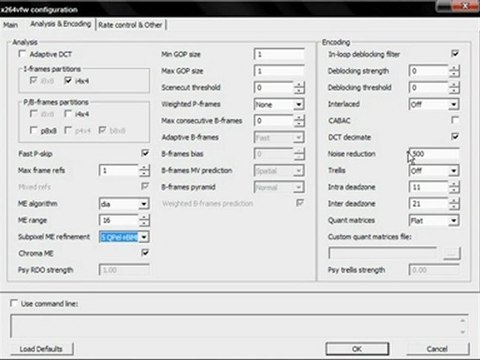Open the Quant matrices dropdown
480x360 pixels.
[453, 220]
